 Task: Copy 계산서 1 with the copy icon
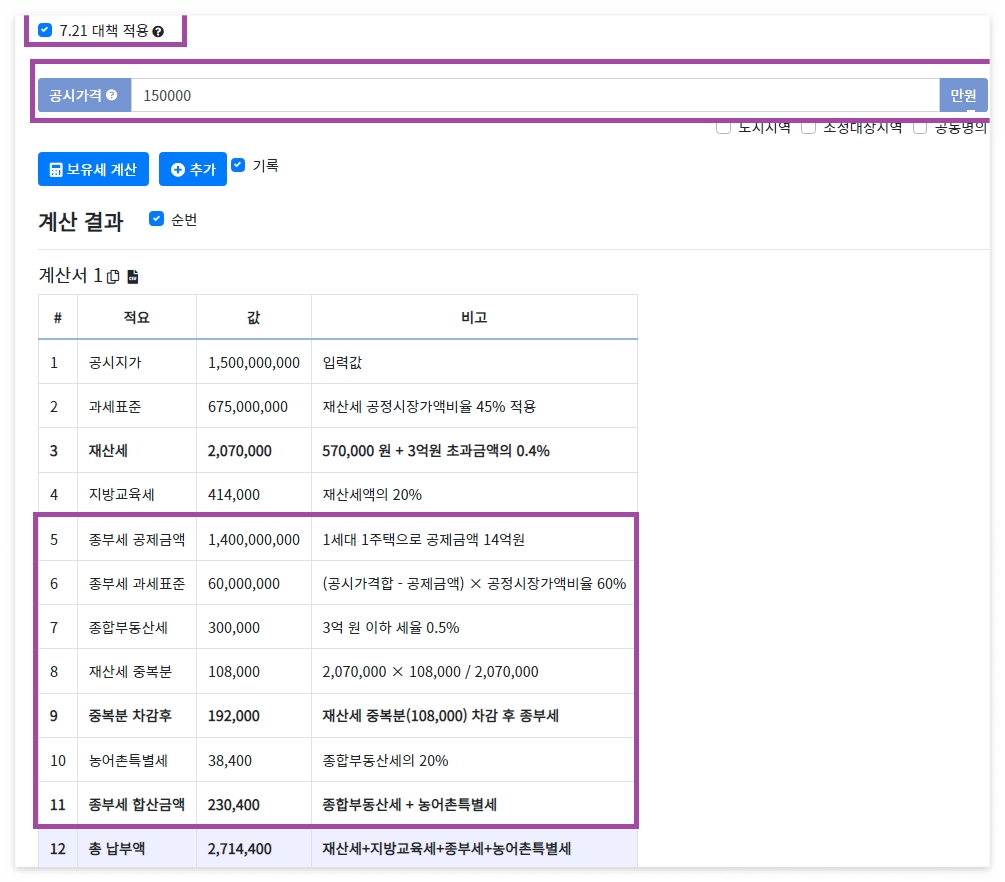113,276
